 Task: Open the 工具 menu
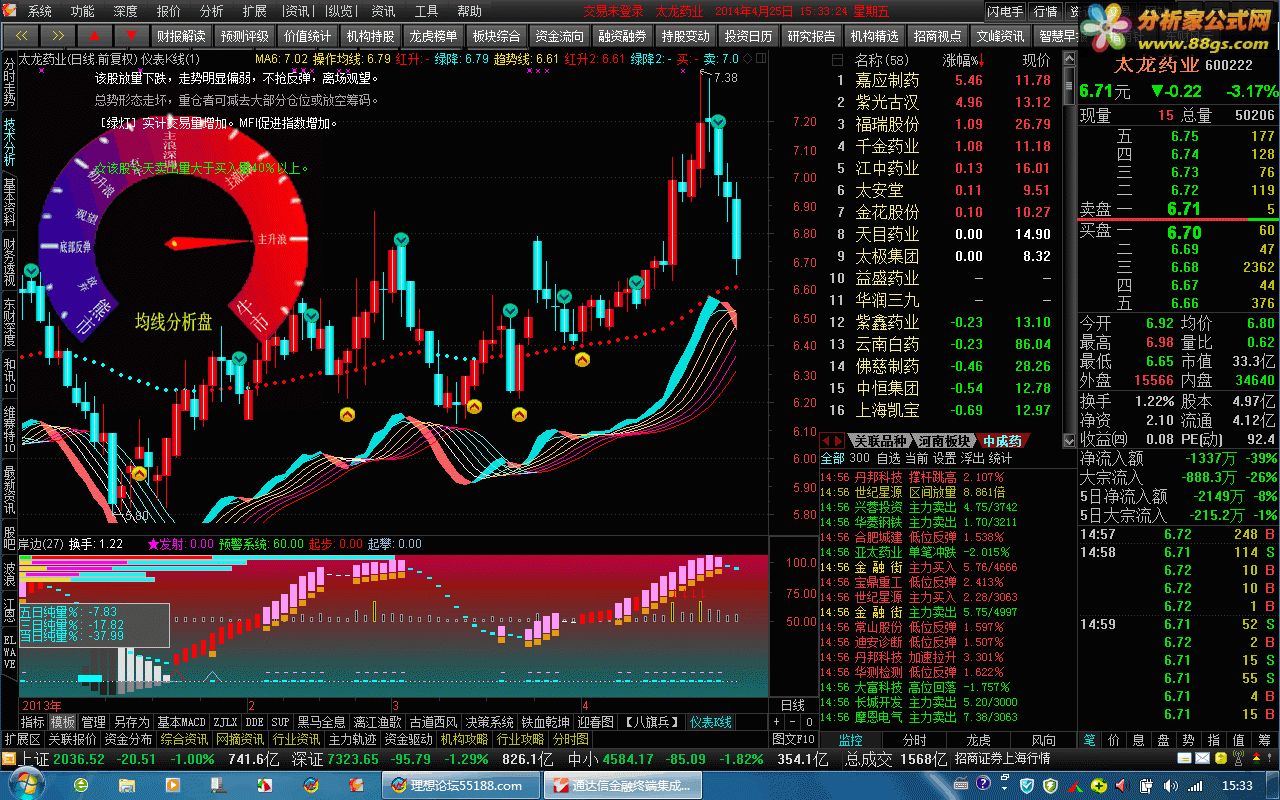pos(426,11)
